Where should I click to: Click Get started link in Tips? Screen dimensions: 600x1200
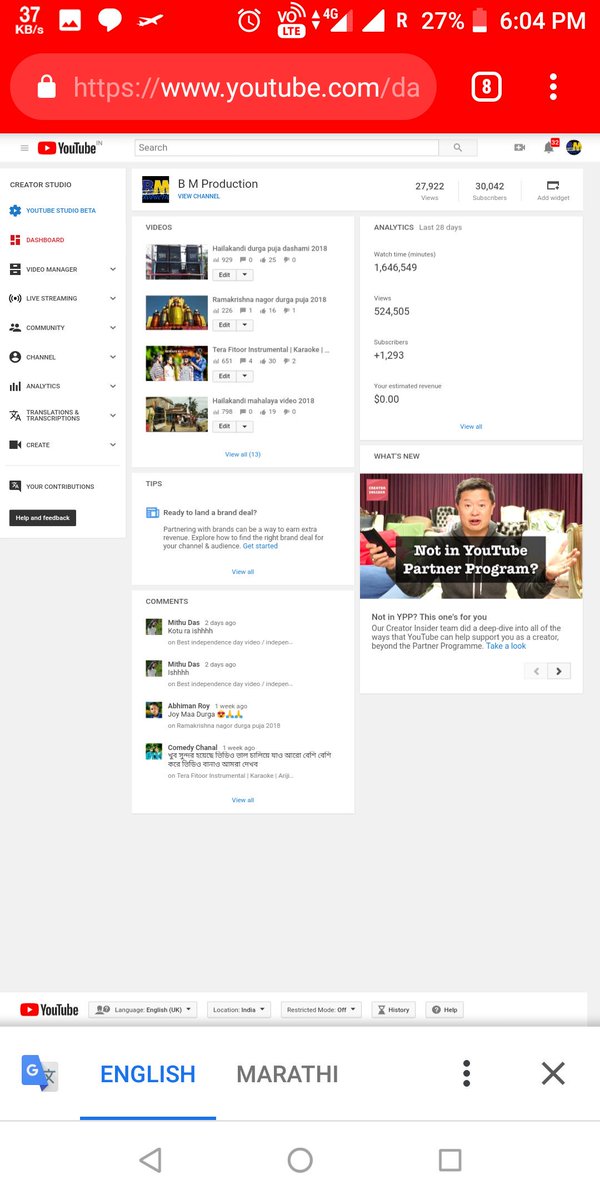click(x=260, y=546)
